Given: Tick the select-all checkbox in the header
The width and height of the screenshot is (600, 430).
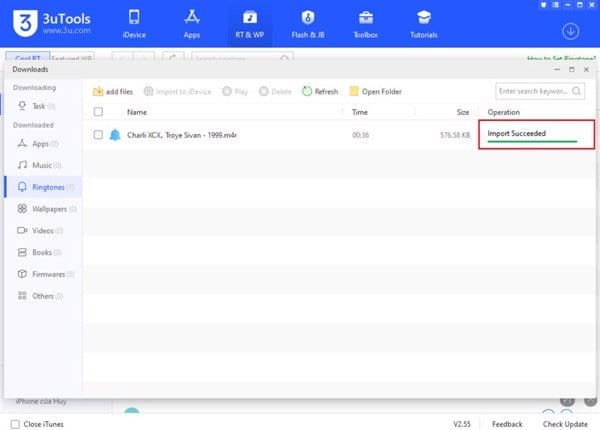Looking at the screenshot, I should pos(98,113).
